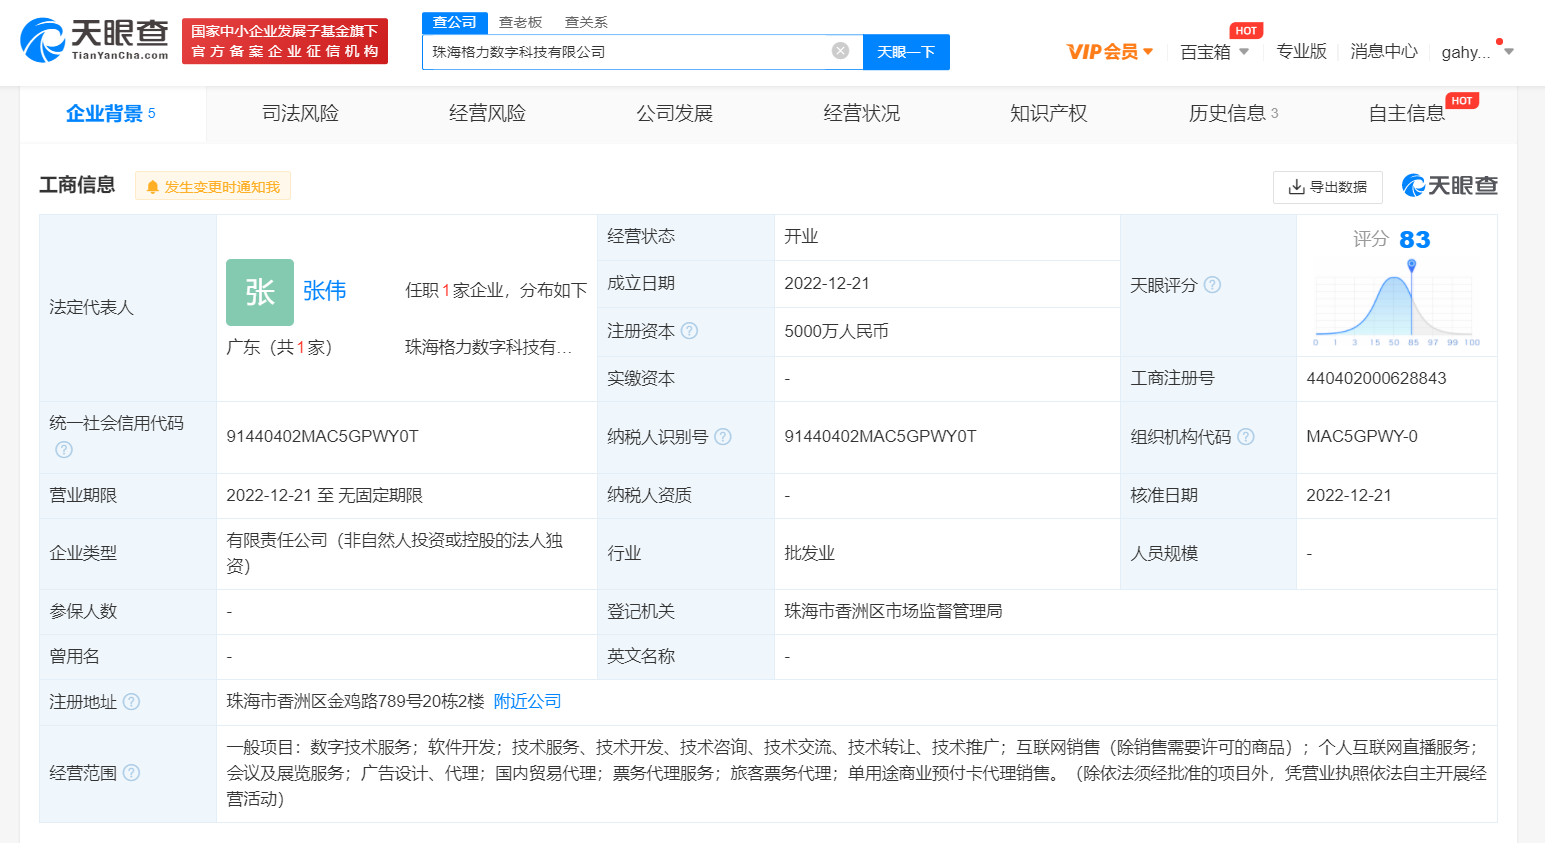Viewport: 1545px width, 843px height.
Task: Click the red 国家中小企业发展子基金旗下 banner
Action: 285,41
